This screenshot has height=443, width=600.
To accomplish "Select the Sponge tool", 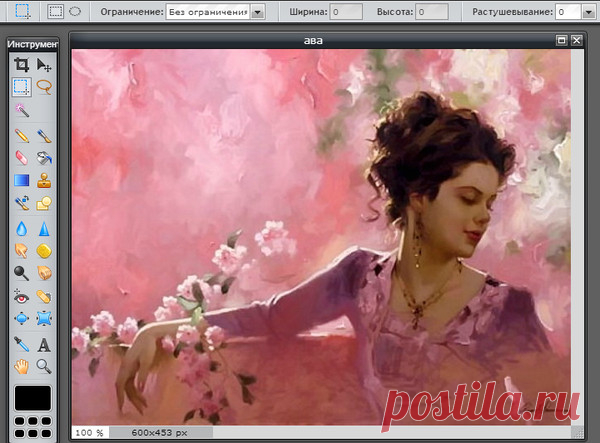I will coord(44,251).
